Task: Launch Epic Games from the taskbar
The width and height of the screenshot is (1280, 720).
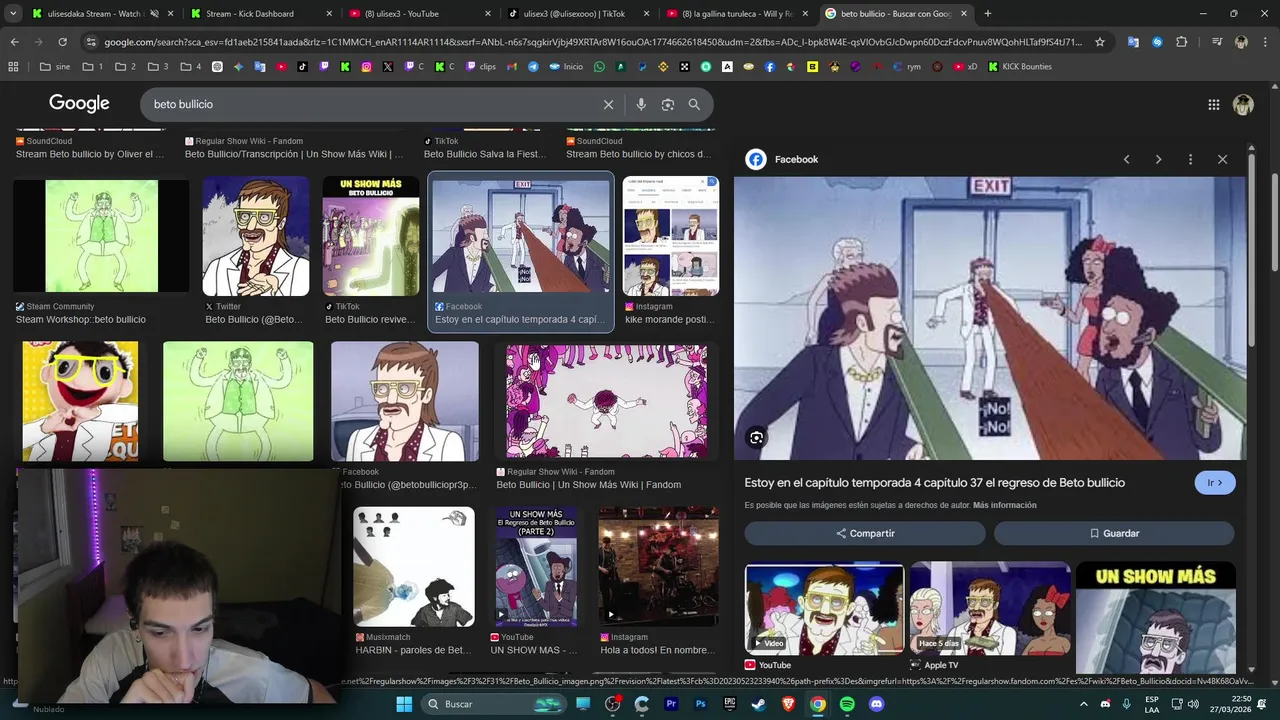Action: (x=730, y=704)
